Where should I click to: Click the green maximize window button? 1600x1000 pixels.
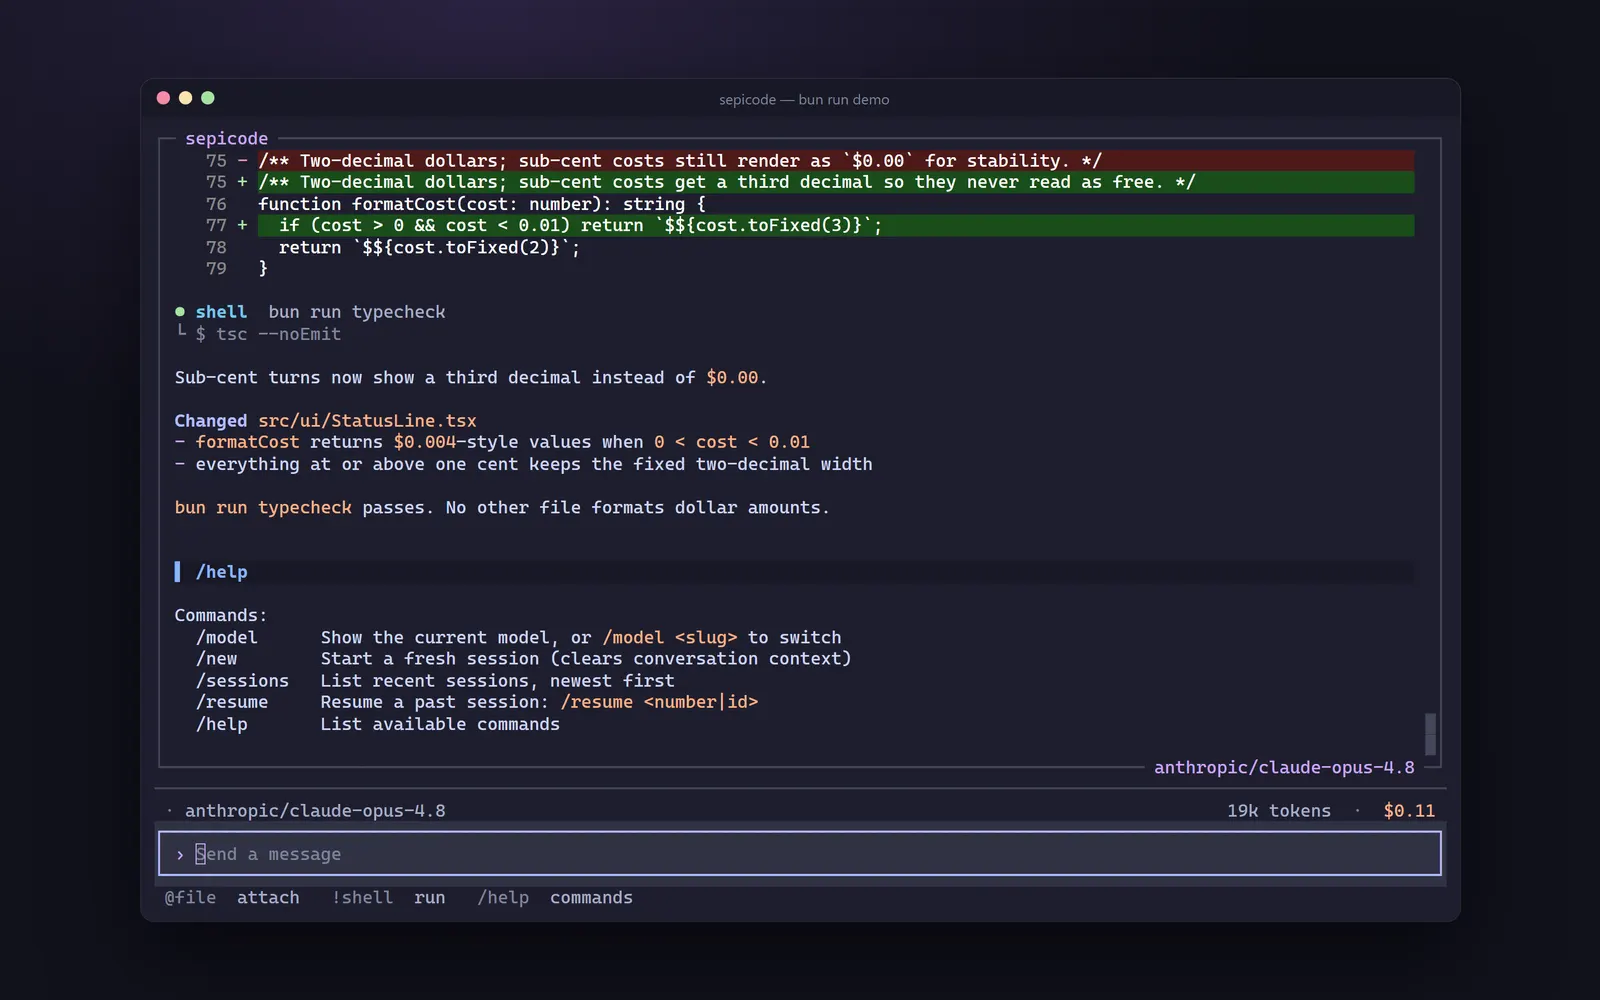pyautogui.click(x=208, y=98)
